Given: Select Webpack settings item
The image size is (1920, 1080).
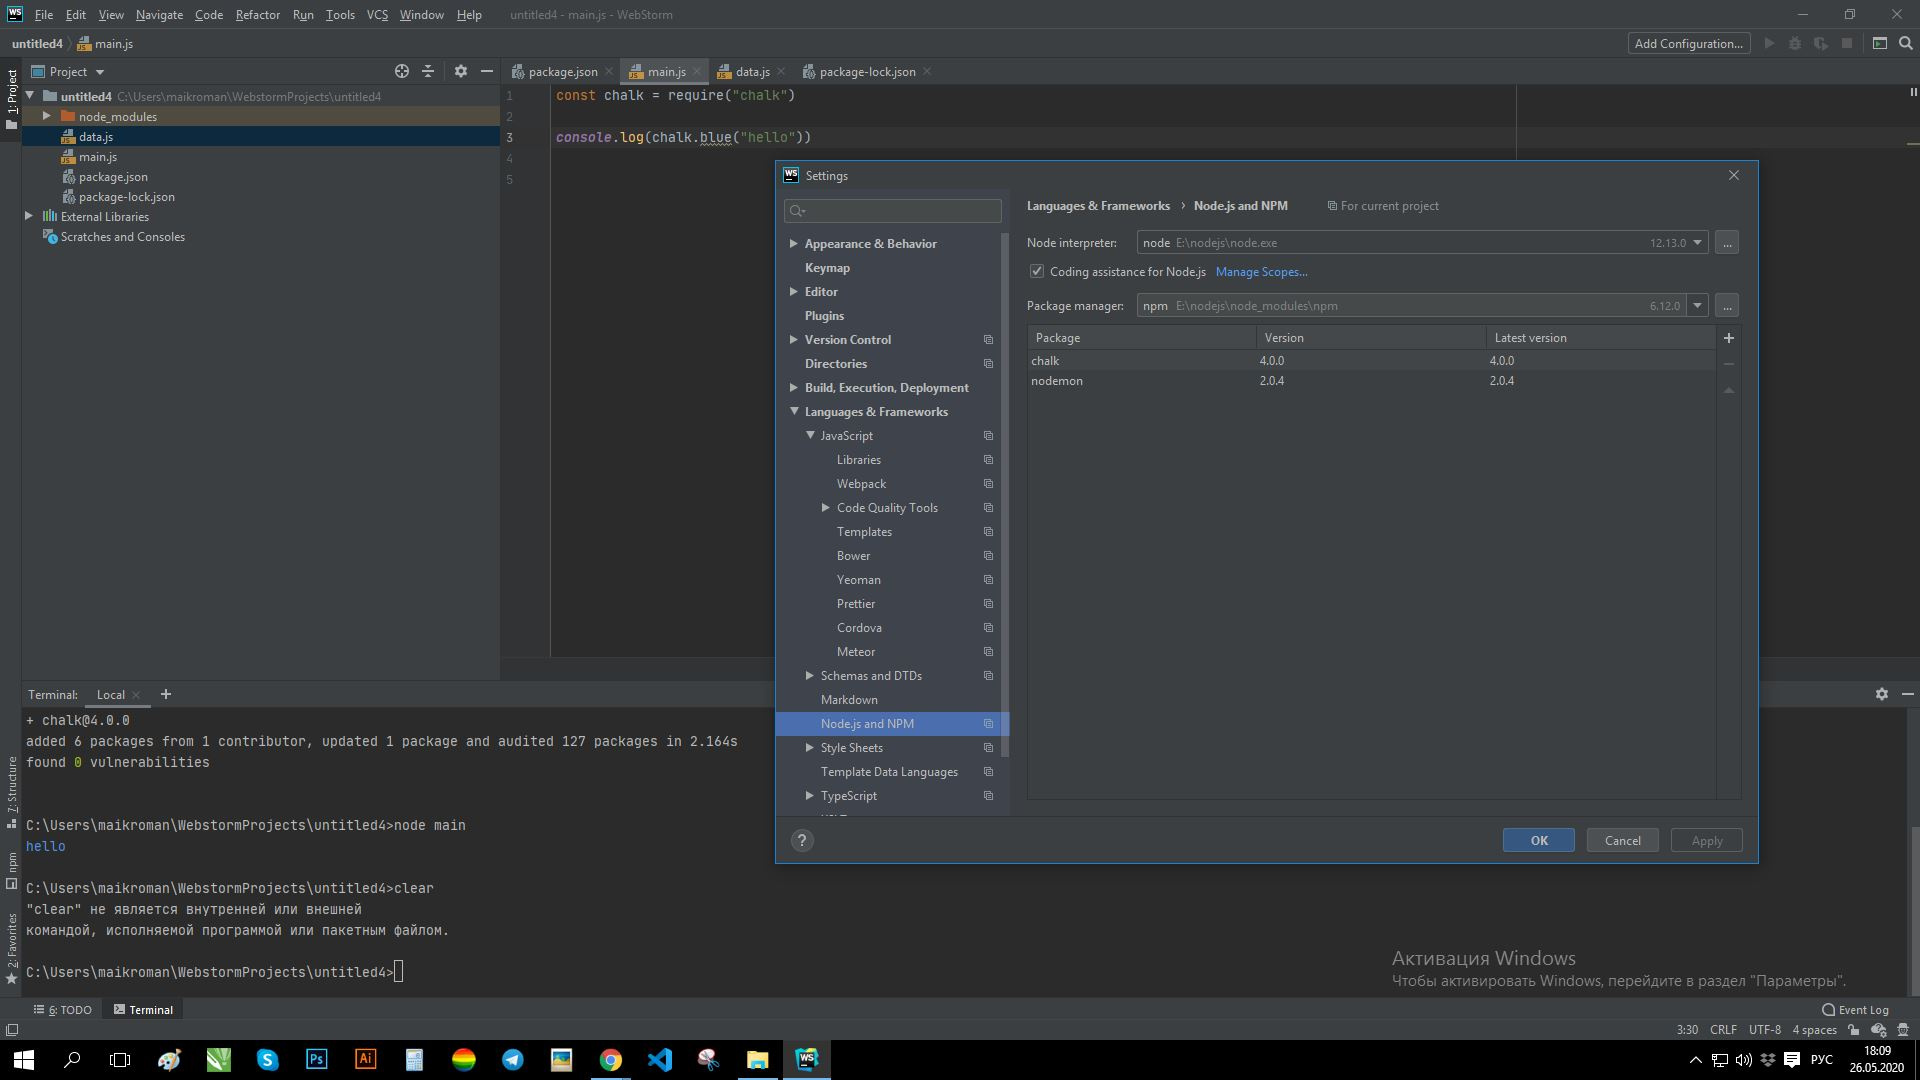Looking at the screenshot, I should click(861, 484).
